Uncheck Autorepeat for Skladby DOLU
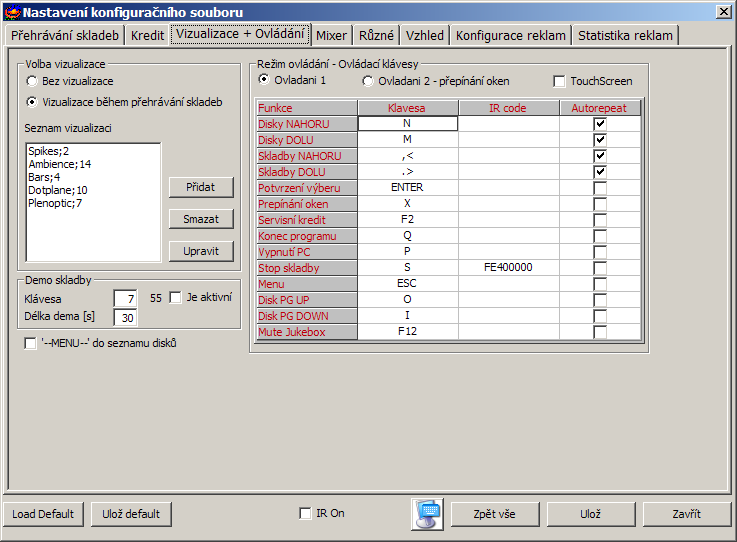 coord(600,172)
